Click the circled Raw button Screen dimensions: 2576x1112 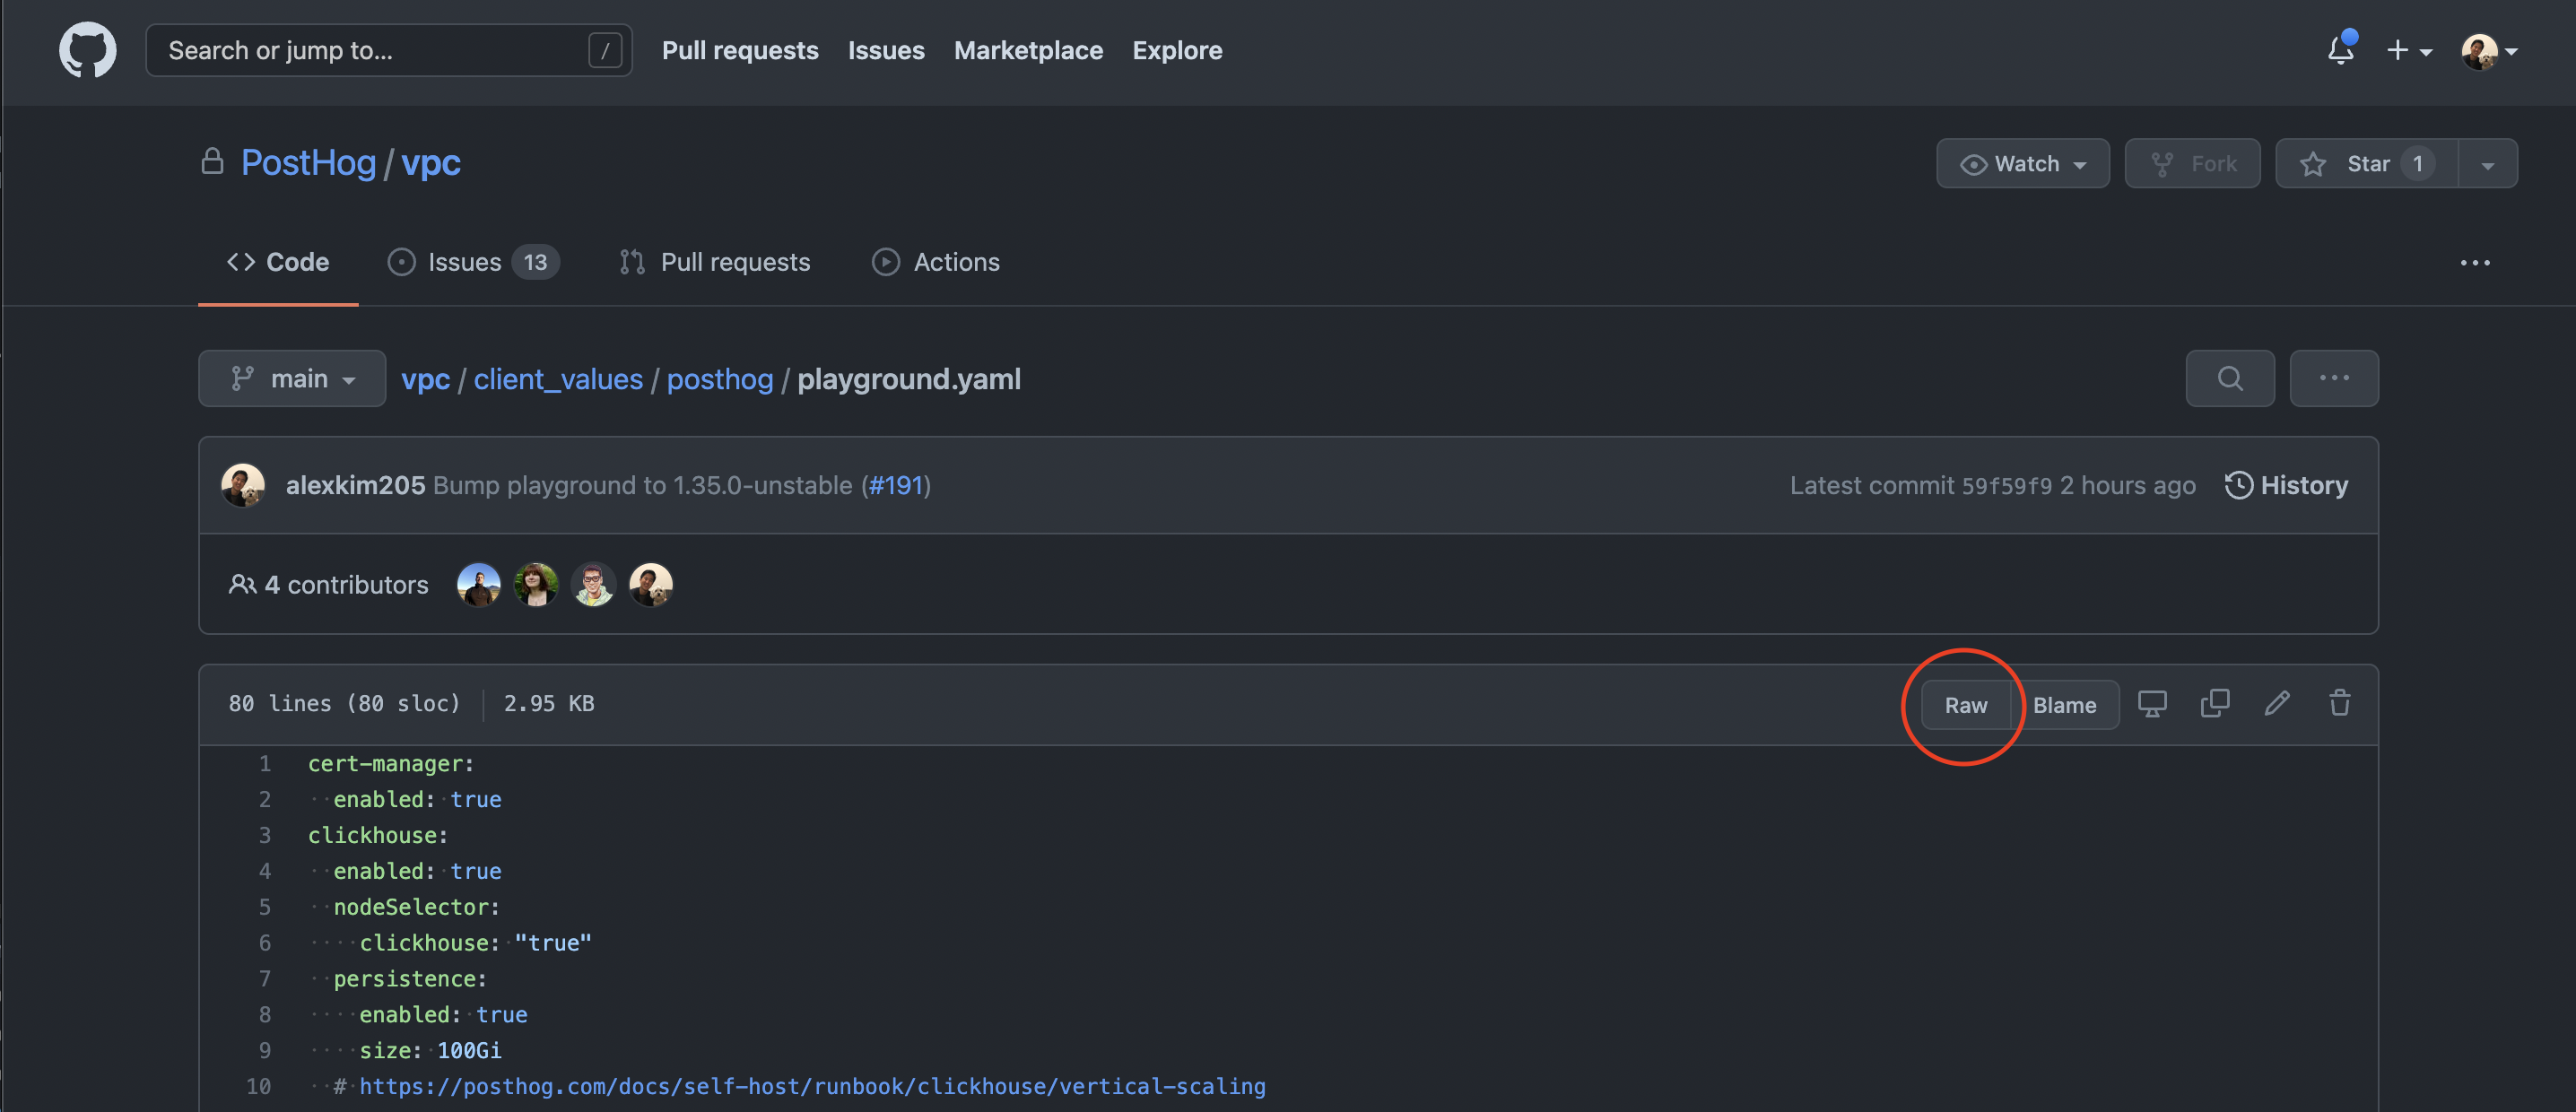1966,704
